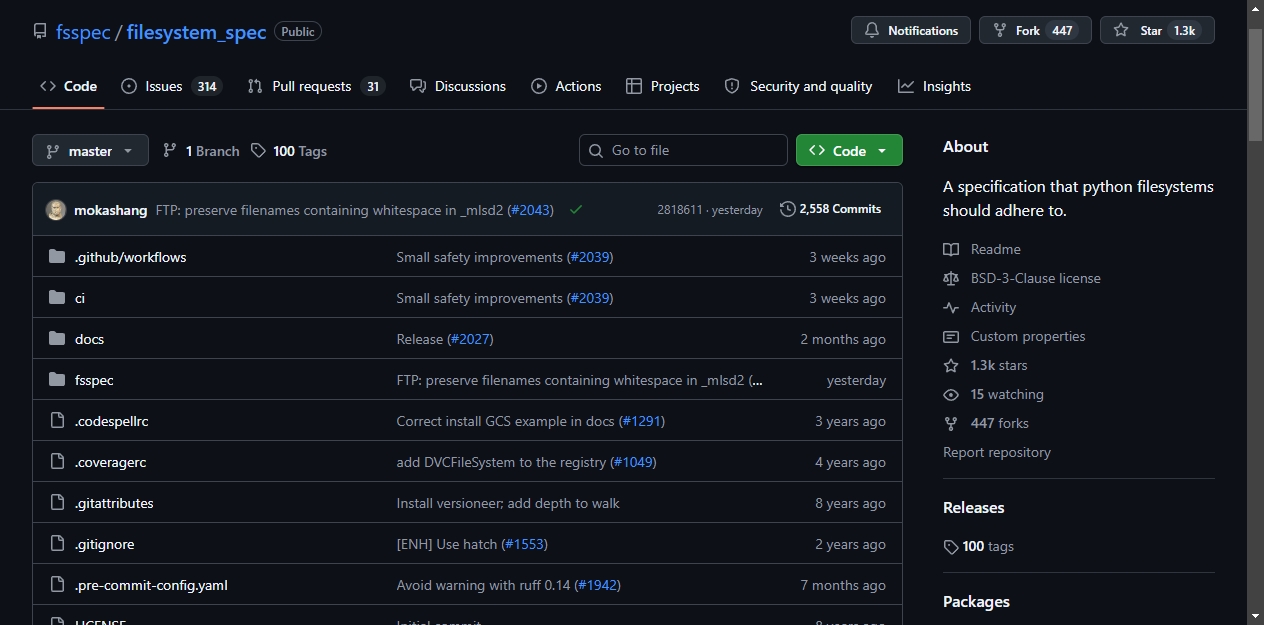Image resolution: width=1264 pixels, height=625 pixels.
Task: Click the folder icon for ci
Action: click(x=57, y=298)
